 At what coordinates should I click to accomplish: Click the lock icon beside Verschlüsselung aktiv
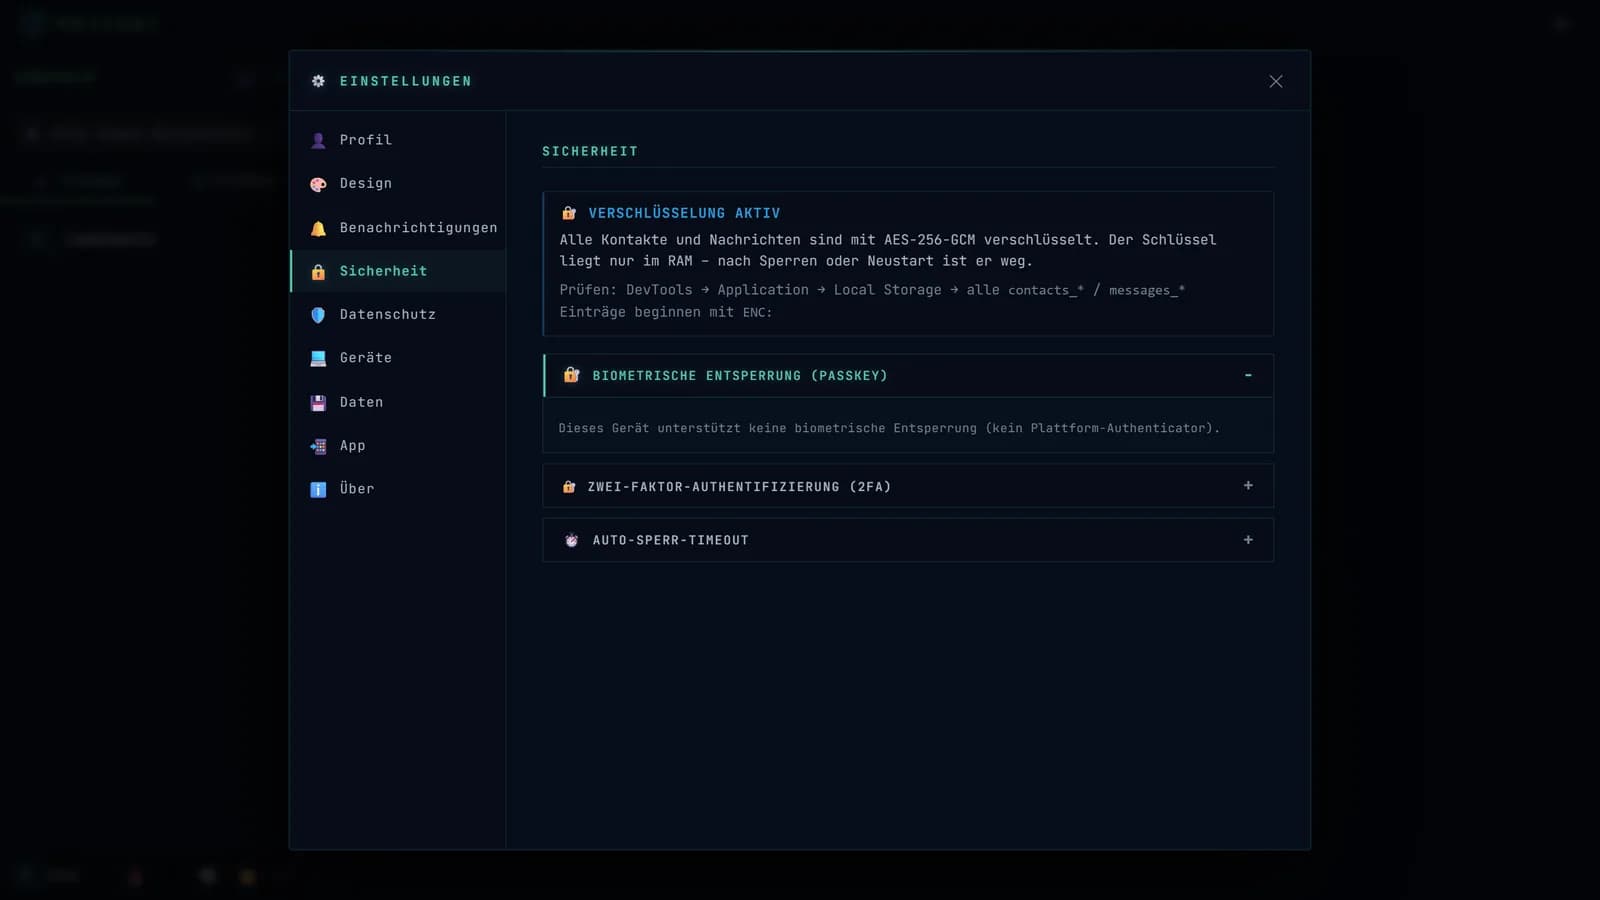click(x=569, y=213)
